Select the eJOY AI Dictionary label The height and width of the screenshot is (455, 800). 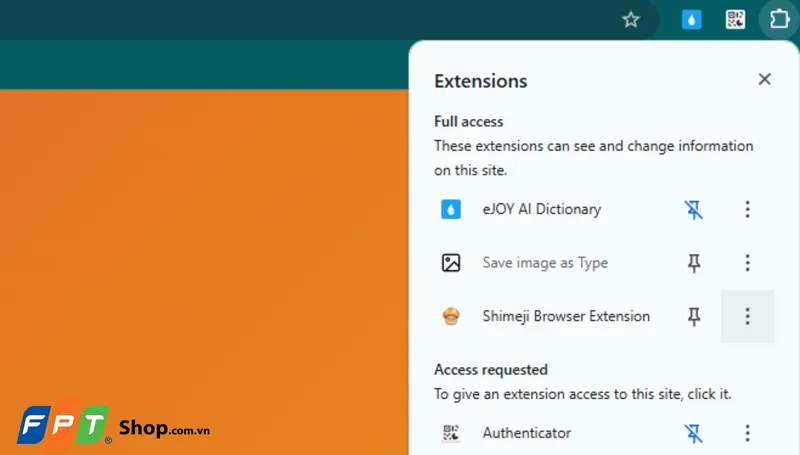point(541,209)
